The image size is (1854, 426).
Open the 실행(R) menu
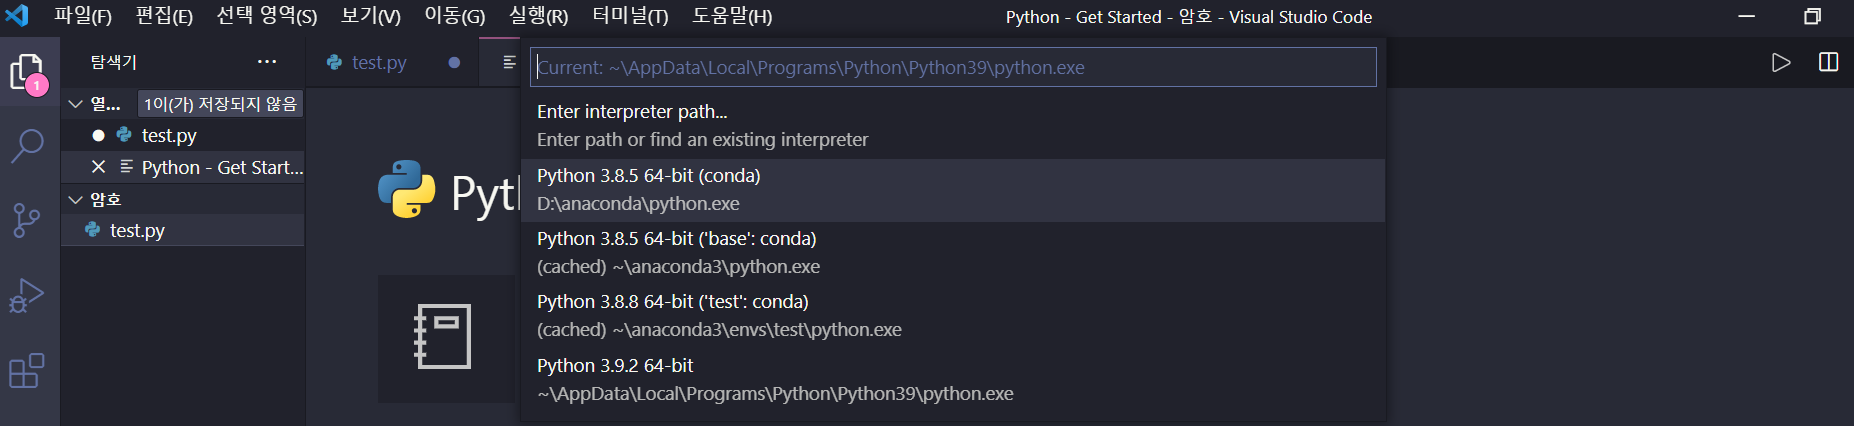point(539,16)
